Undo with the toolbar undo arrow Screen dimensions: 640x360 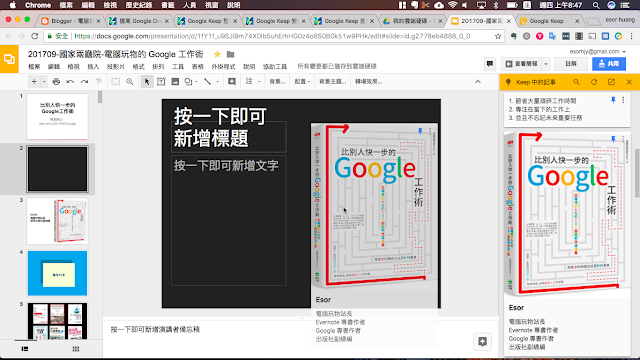pos(70,82)
